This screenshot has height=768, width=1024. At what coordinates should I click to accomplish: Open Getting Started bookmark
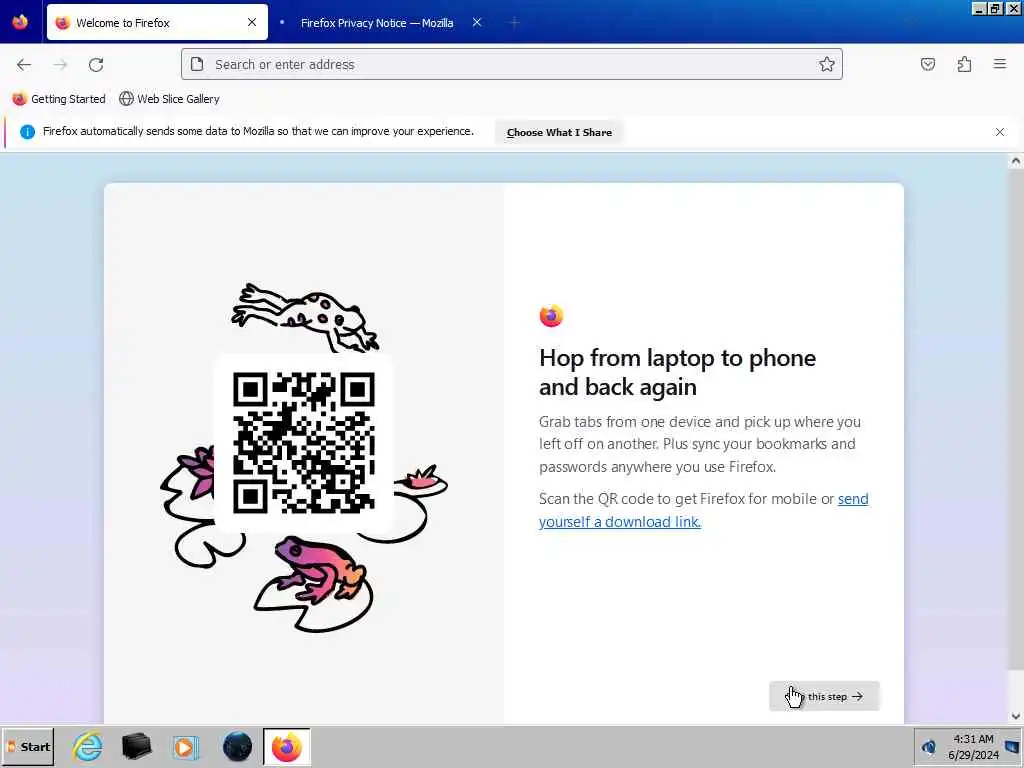pyautogui.click(x=59, y=99)
